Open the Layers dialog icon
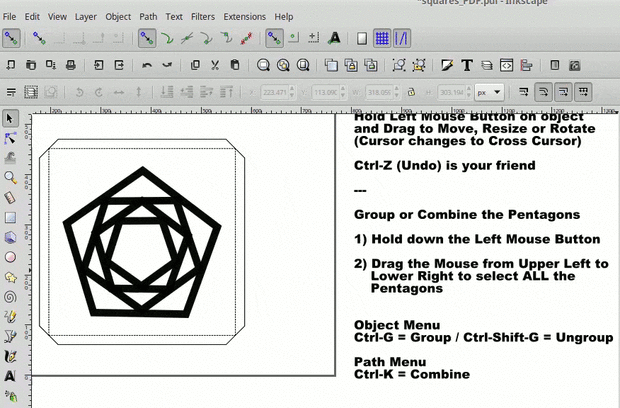 487,65
